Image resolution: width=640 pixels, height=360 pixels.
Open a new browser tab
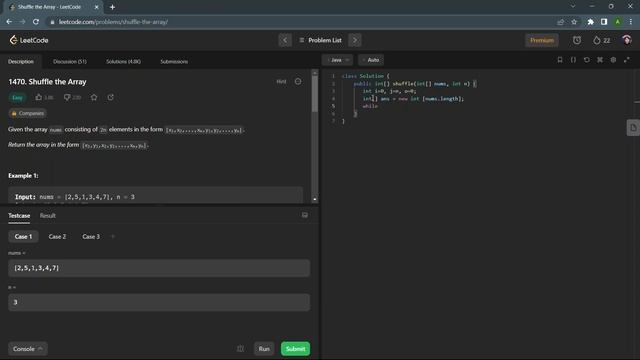coord(112,7)
